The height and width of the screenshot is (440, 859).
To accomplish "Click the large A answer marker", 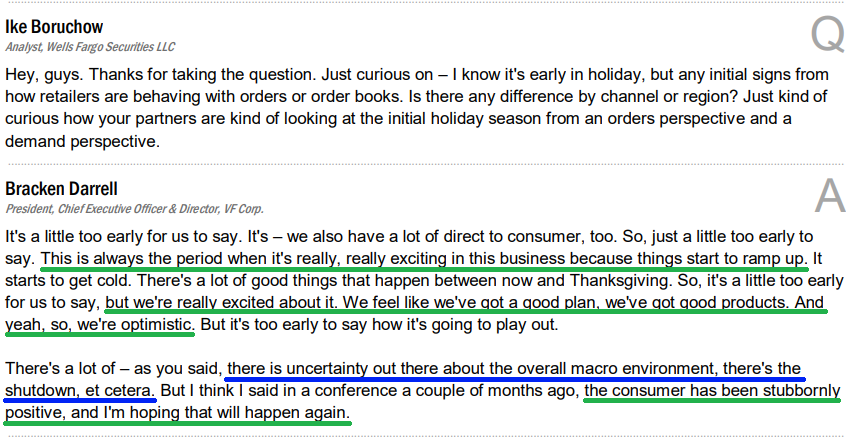I will pyautogui.click(x=829, y=197).
